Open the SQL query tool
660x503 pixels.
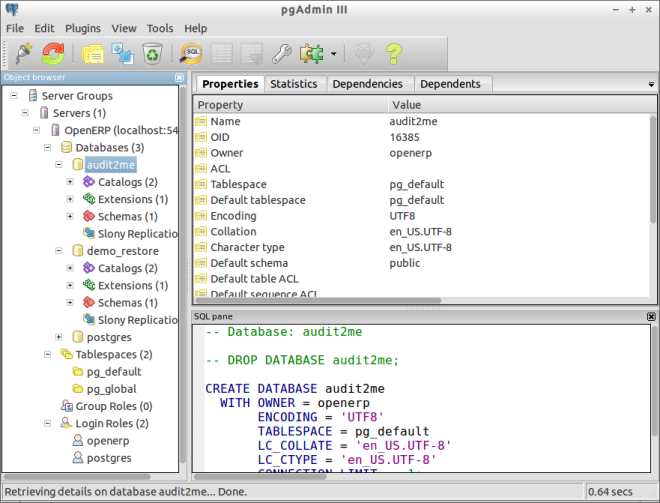pyautogui.click(x=190, y=53)
